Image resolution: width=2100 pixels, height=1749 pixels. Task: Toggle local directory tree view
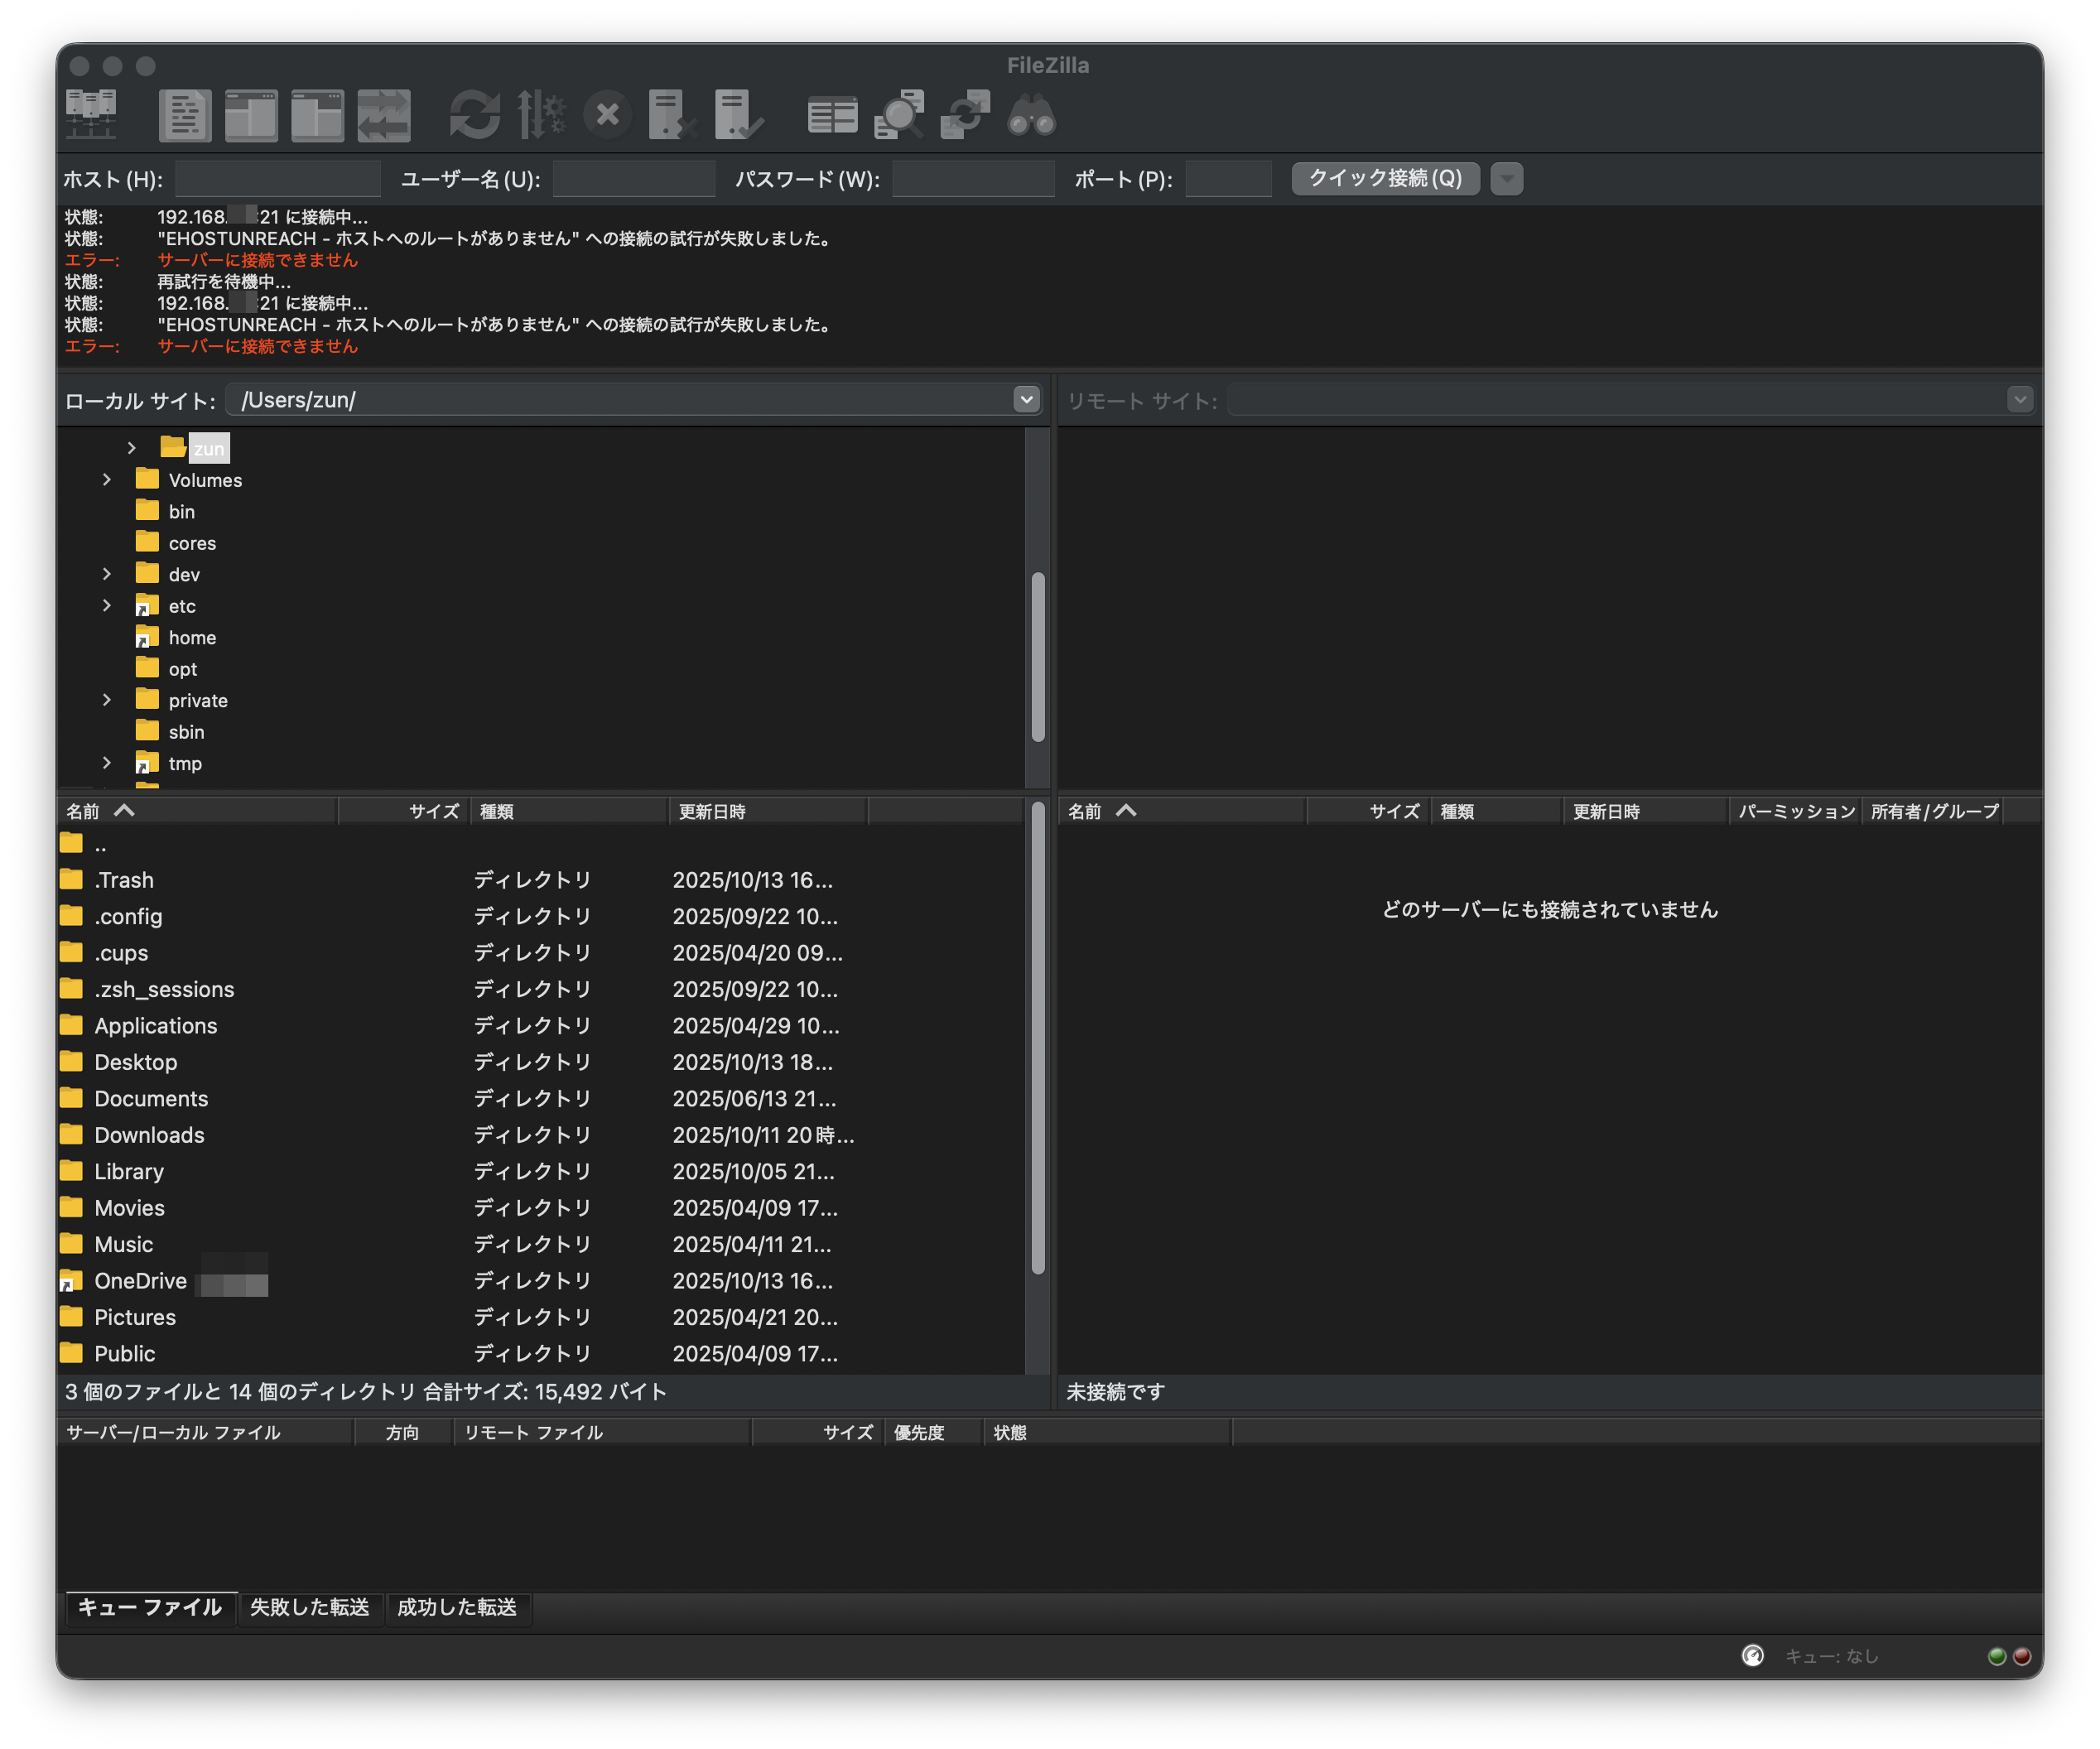251,115
